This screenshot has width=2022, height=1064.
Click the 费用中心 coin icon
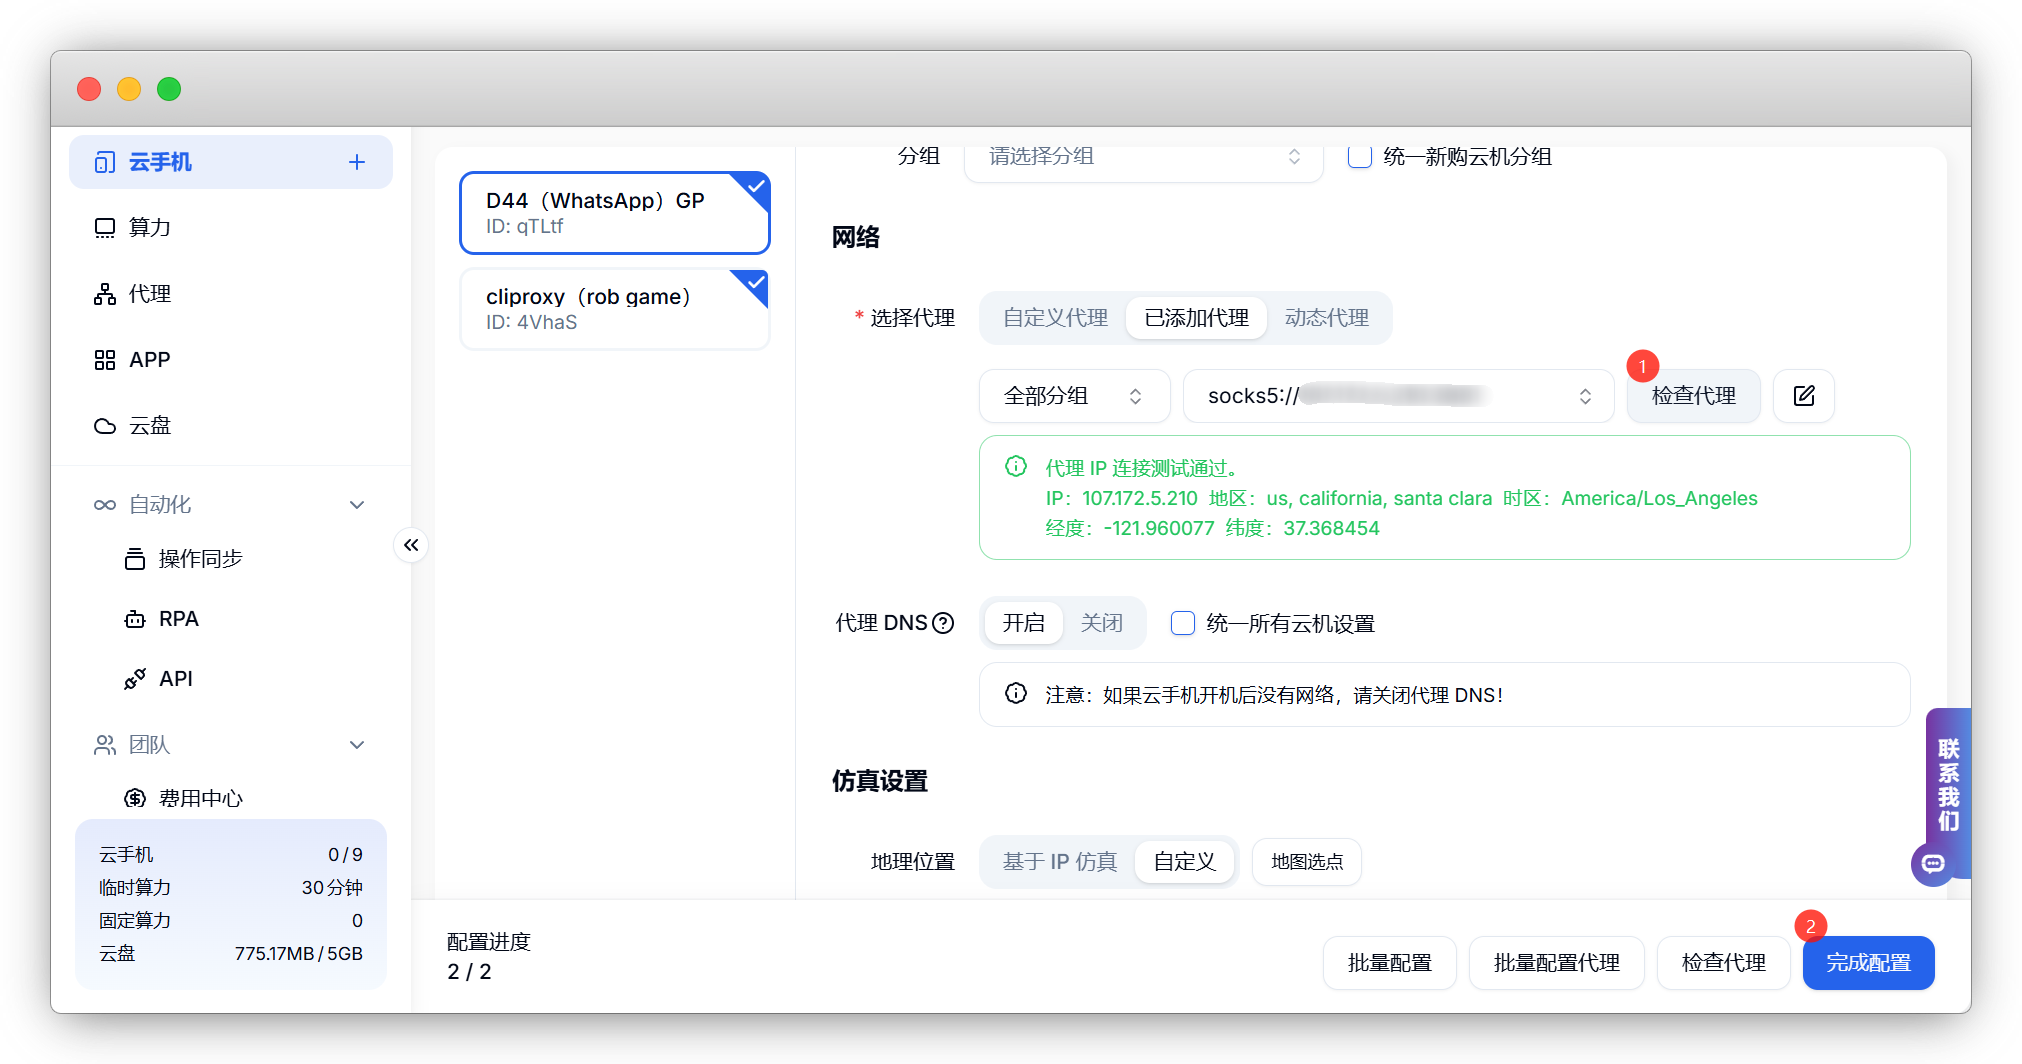coord(135,798)
